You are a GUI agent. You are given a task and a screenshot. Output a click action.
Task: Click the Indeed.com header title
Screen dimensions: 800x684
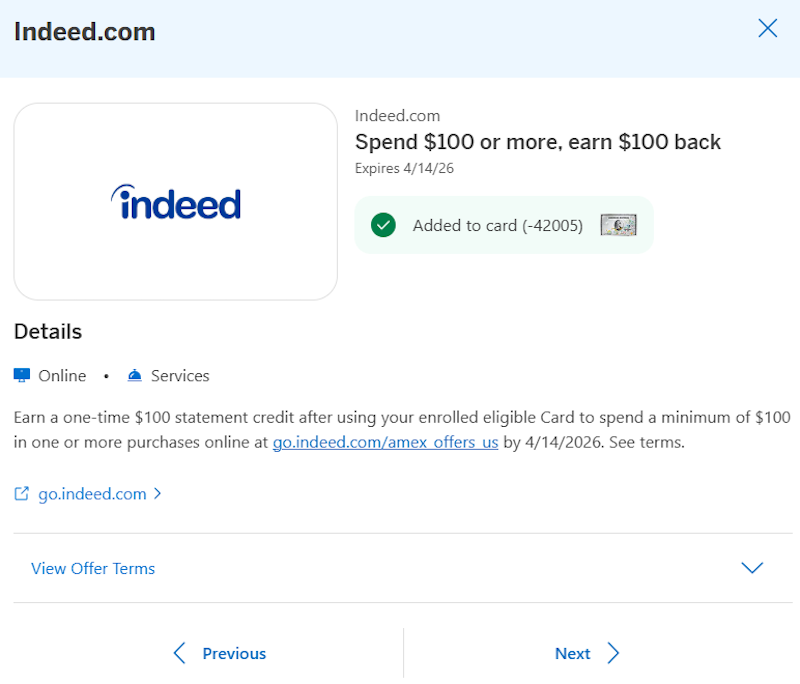coord(84,31)
